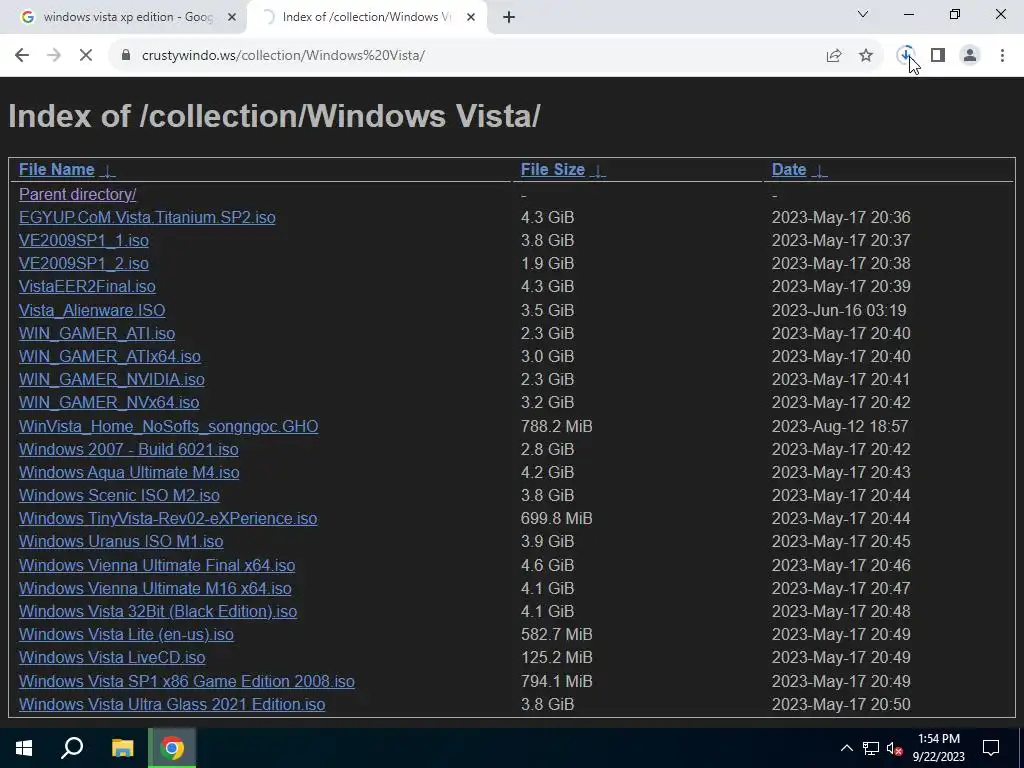
Task: Download EGYUP.CoM.Vista.Titanium.SP2.iso
Action: [147, 217]
